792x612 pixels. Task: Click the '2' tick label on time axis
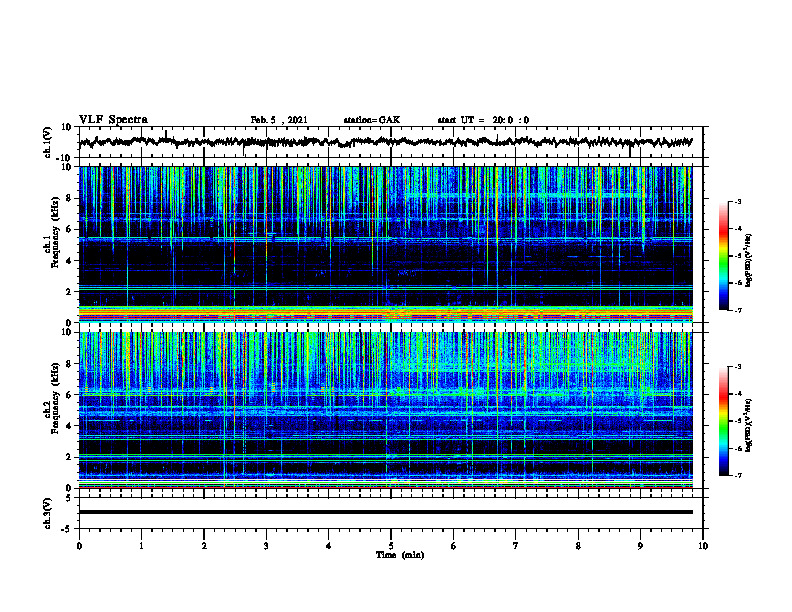pyautogui.click(x=204, y=546)
